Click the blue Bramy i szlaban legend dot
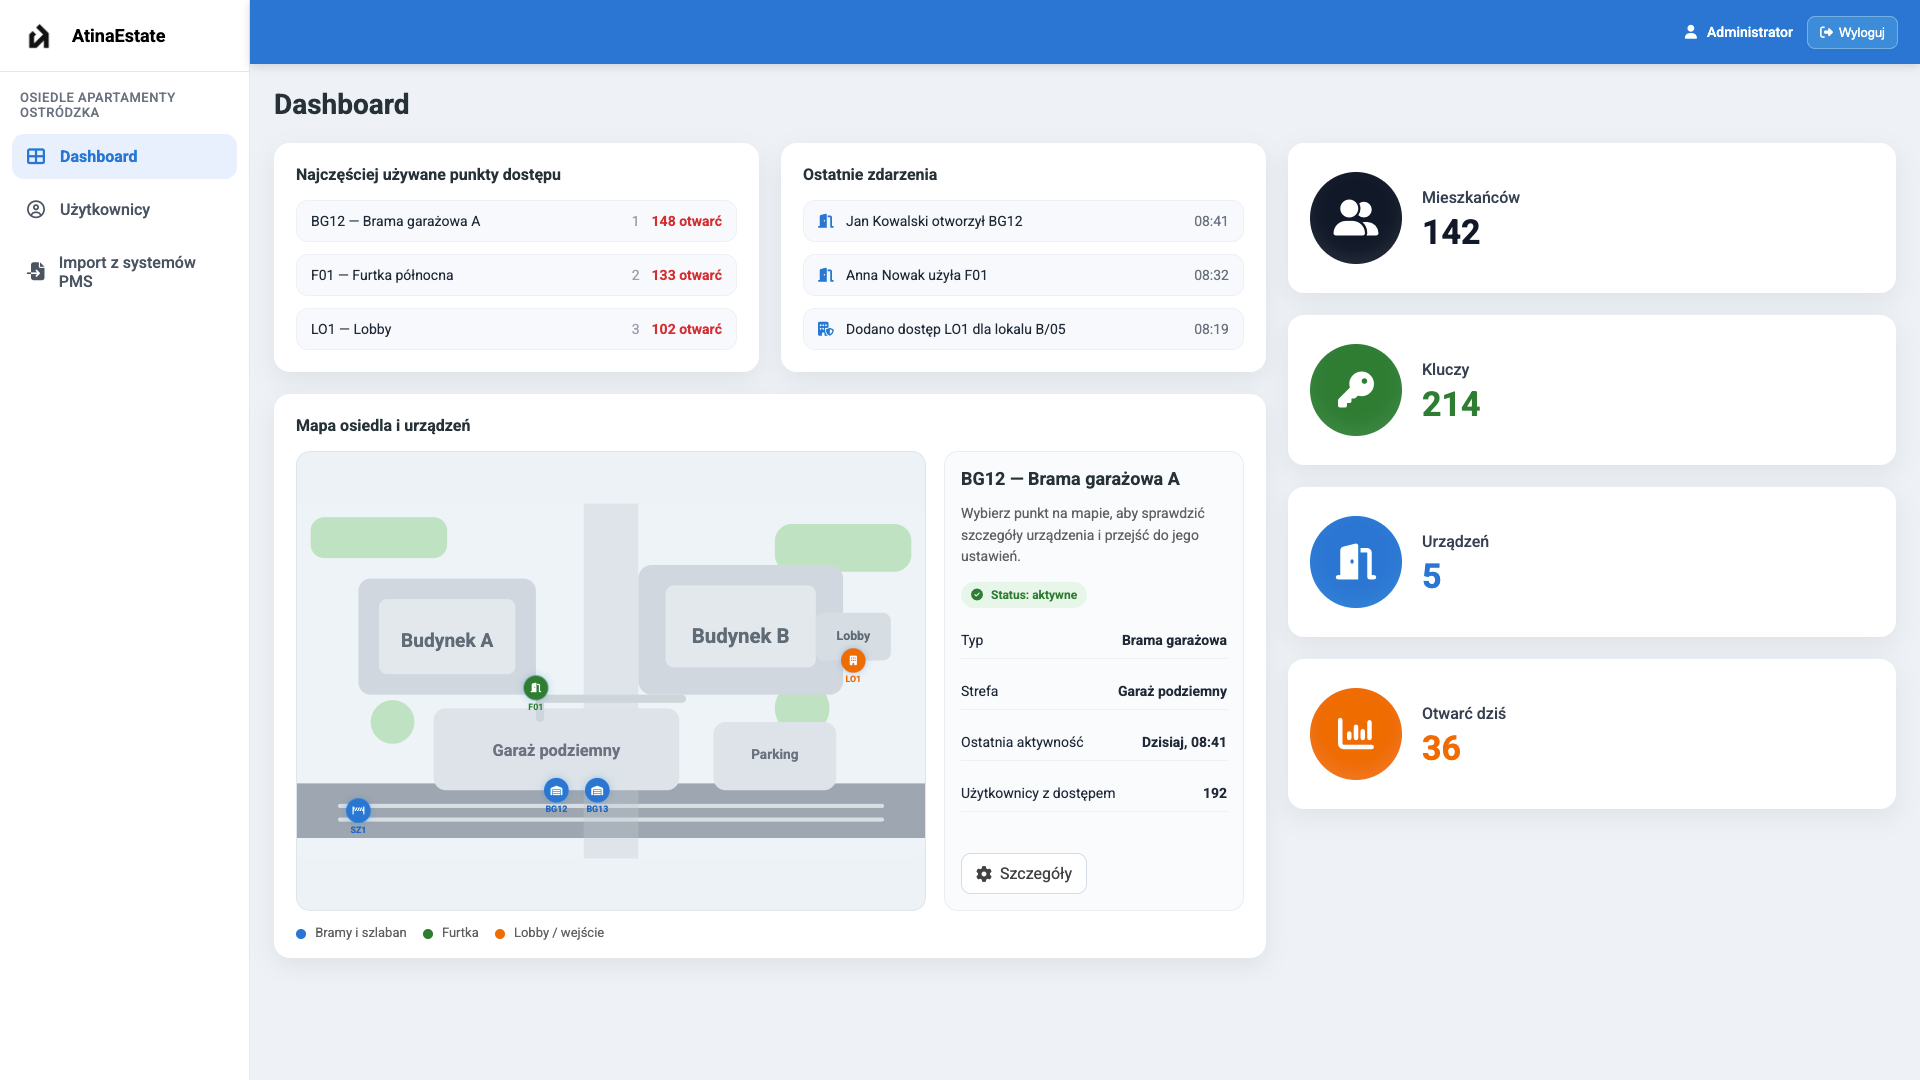Image resolution: width=1920 pixels, height=1080 pixels. click(301, 934)
